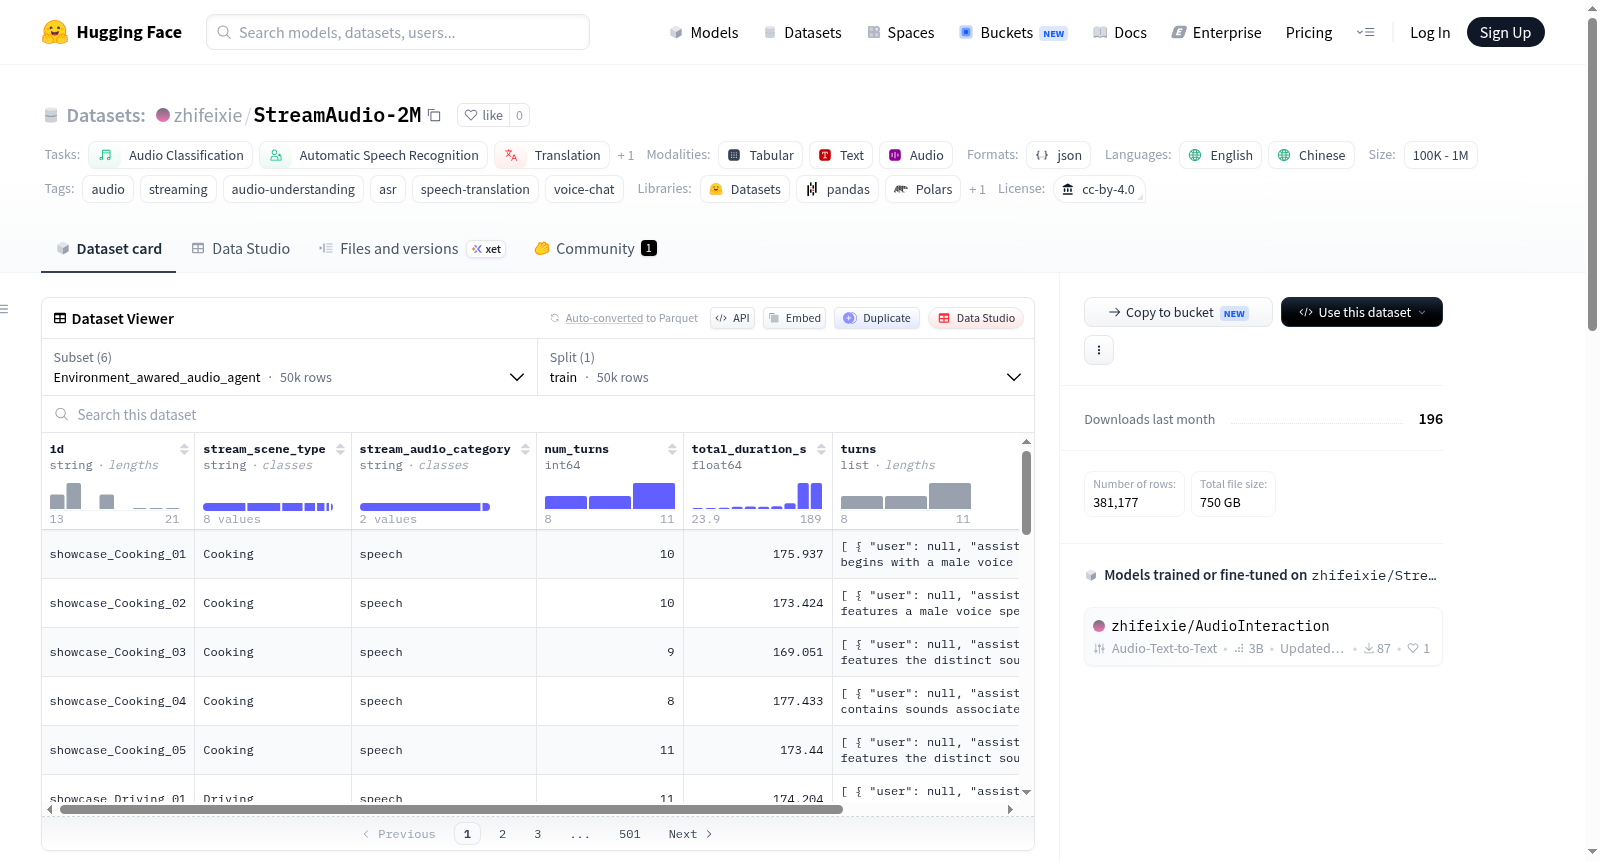Expand the Split selection dropdown
This screenshot has width=1600, height=861.
(785, 367)
